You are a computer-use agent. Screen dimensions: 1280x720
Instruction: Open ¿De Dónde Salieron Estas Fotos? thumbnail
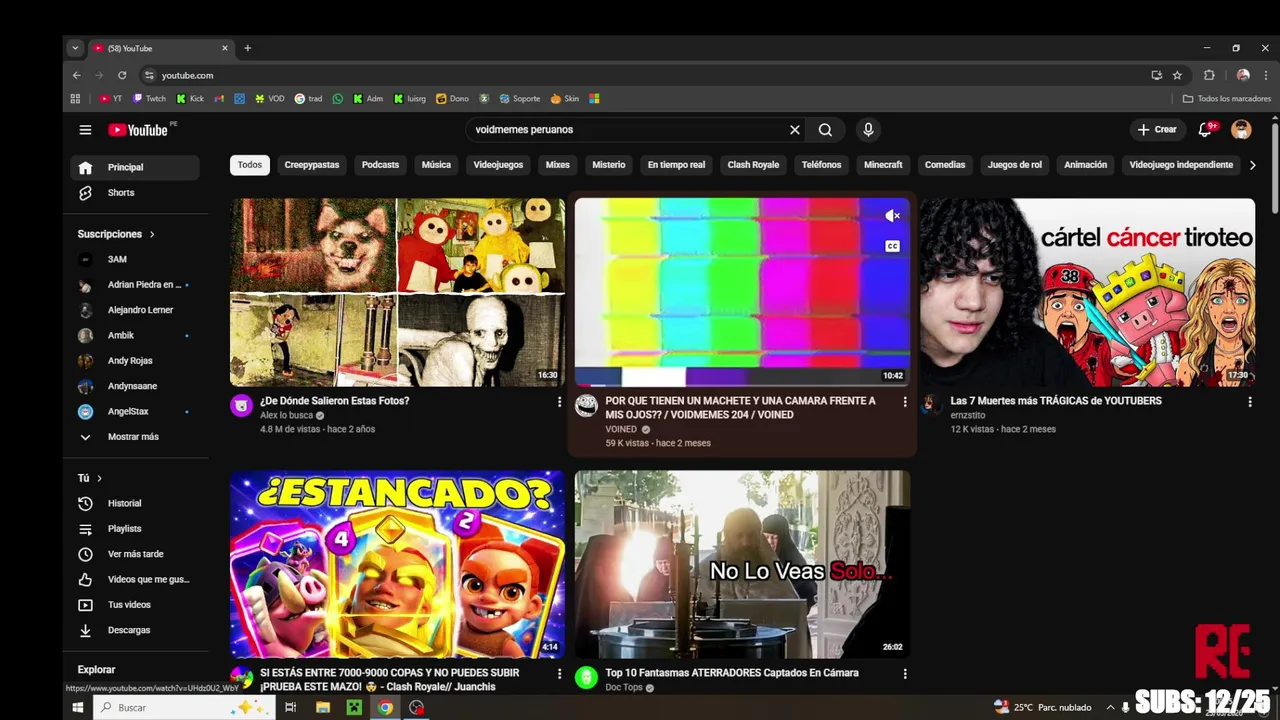coord(397,292)
